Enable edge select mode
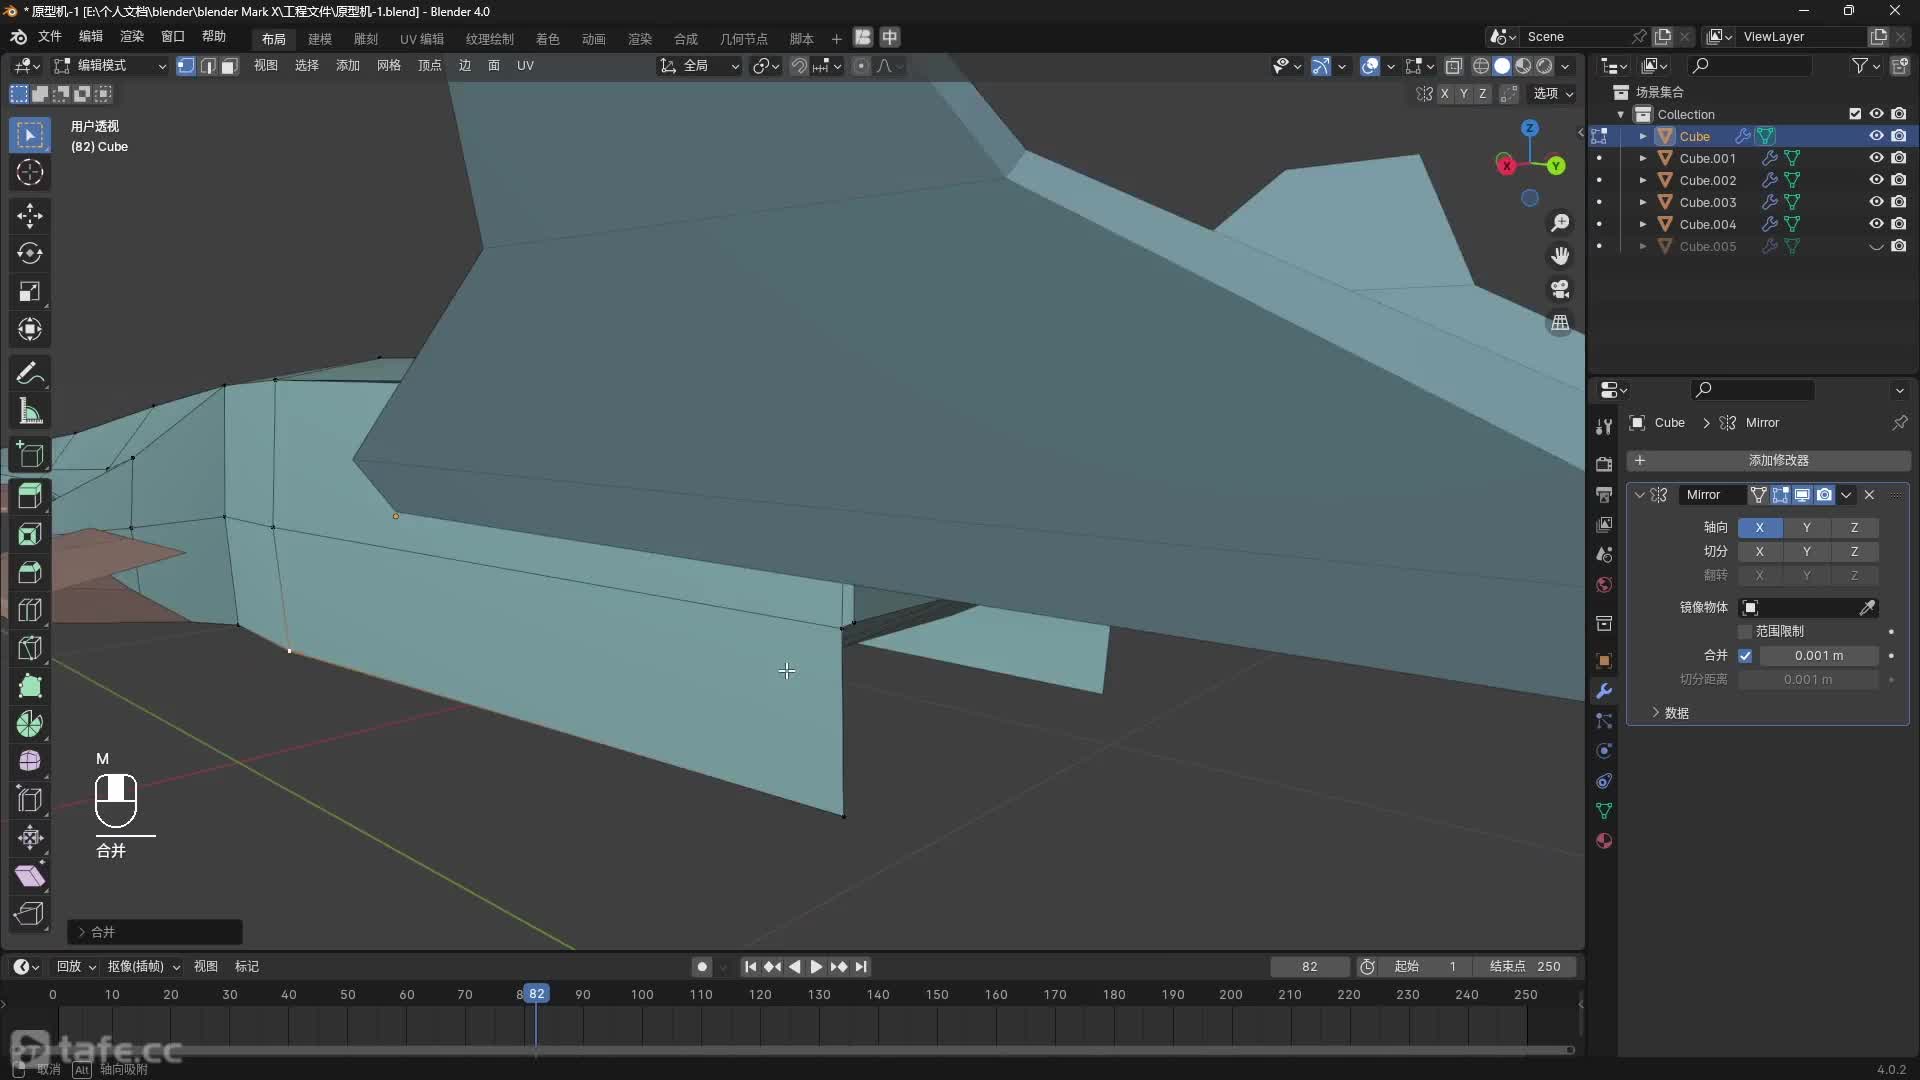 click(x=208, y=66)
